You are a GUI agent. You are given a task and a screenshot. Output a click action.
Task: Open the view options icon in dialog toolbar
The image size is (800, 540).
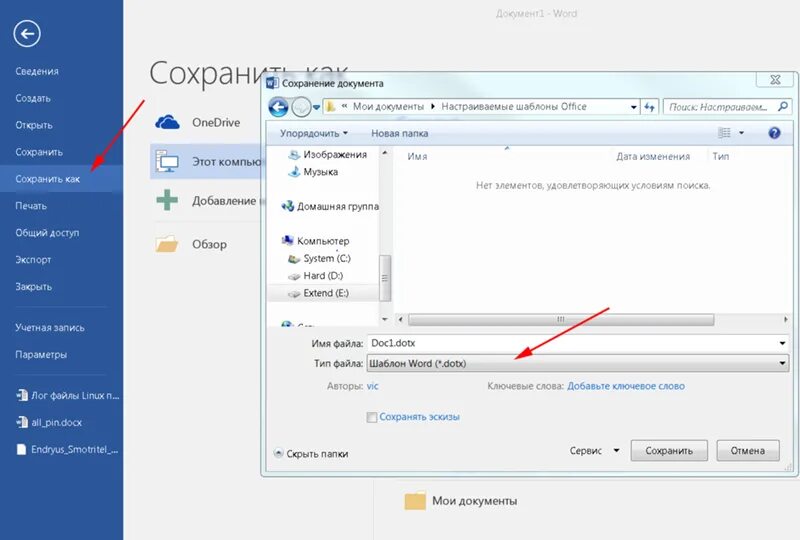(724, 133)
